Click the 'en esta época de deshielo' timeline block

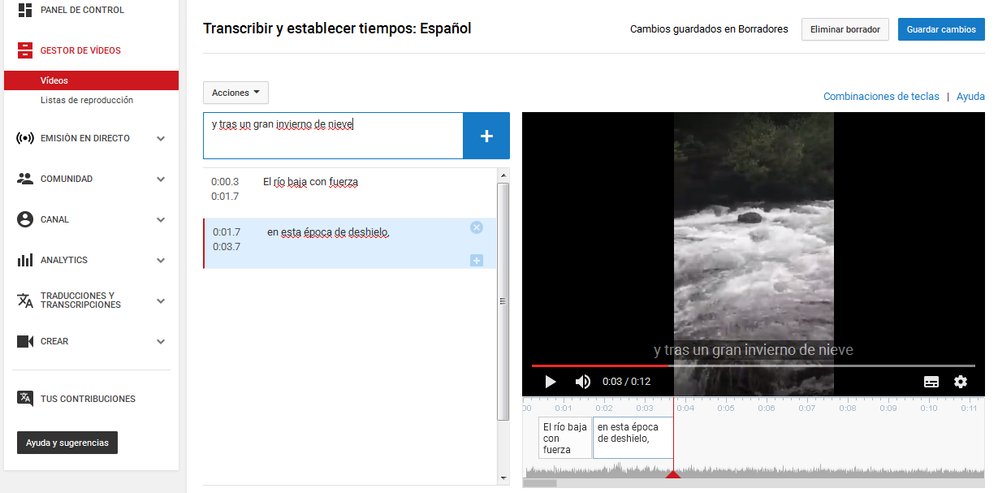tap(633, 438)
